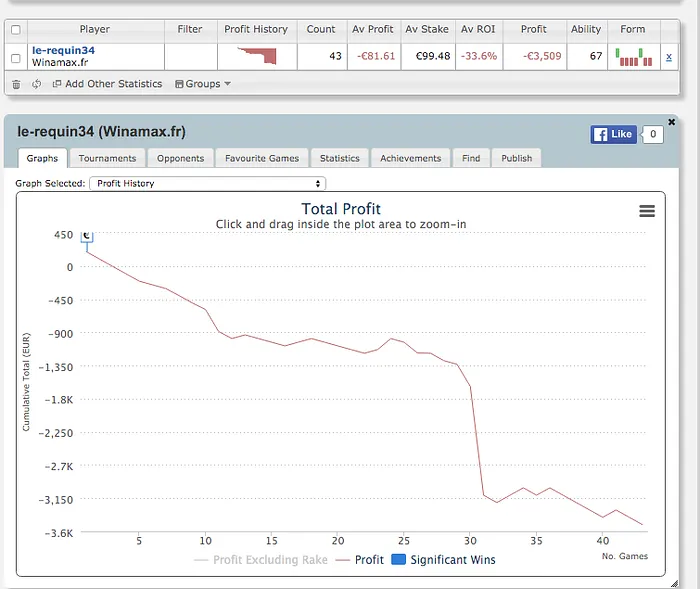700x589 pixels.
Task: Open Add Other Statistics
Action: point(107,84)
